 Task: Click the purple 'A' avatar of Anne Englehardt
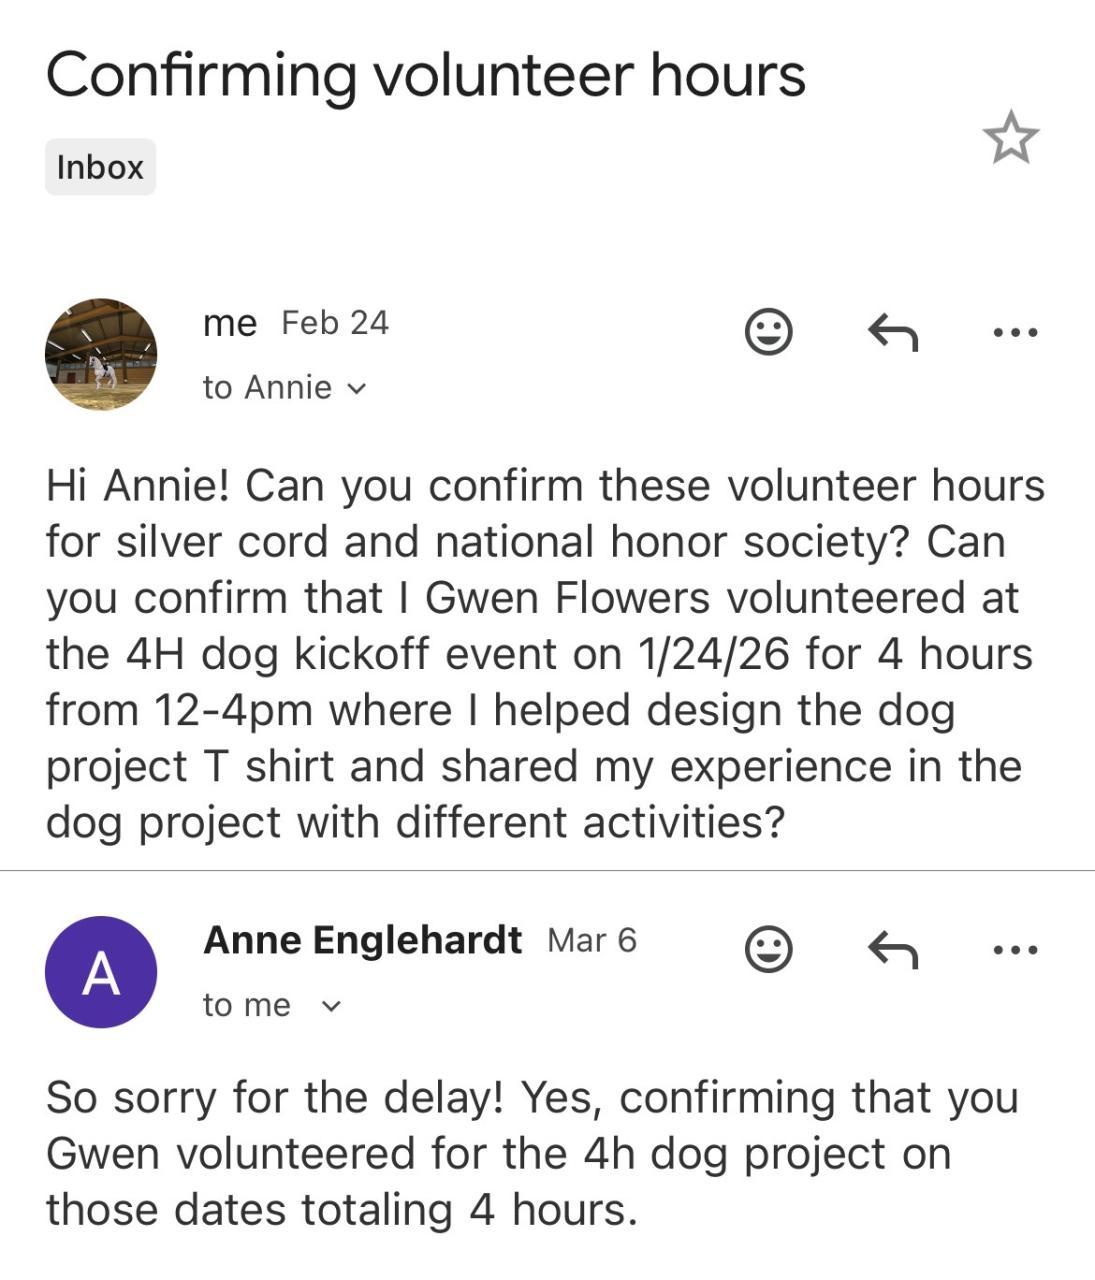tap(101, 972)
